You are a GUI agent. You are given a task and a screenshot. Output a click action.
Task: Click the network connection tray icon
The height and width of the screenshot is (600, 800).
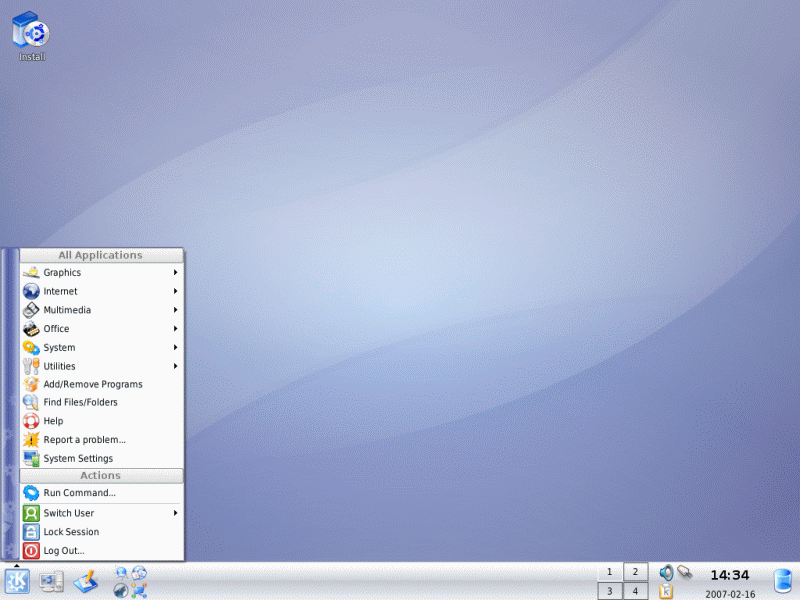pos(685,572)
